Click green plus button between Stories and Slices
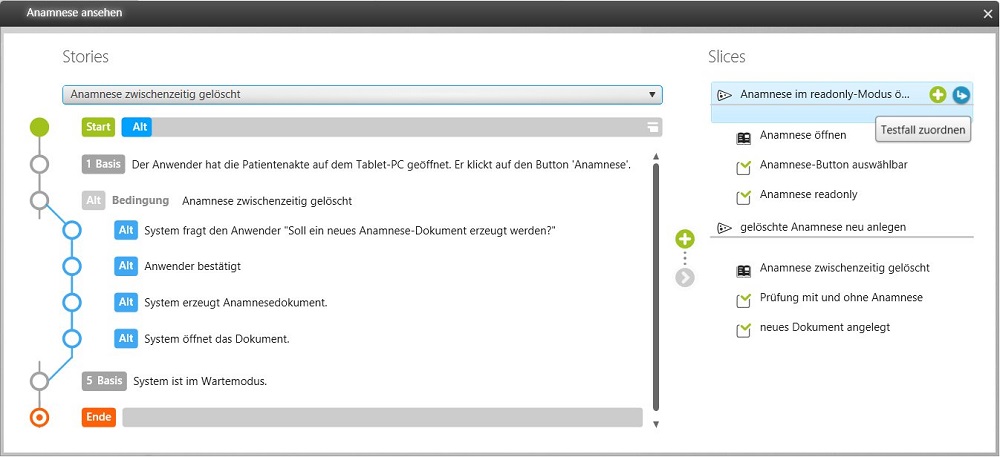The image size is (1000, 457). pyautogui.click(x=685, y=240)
